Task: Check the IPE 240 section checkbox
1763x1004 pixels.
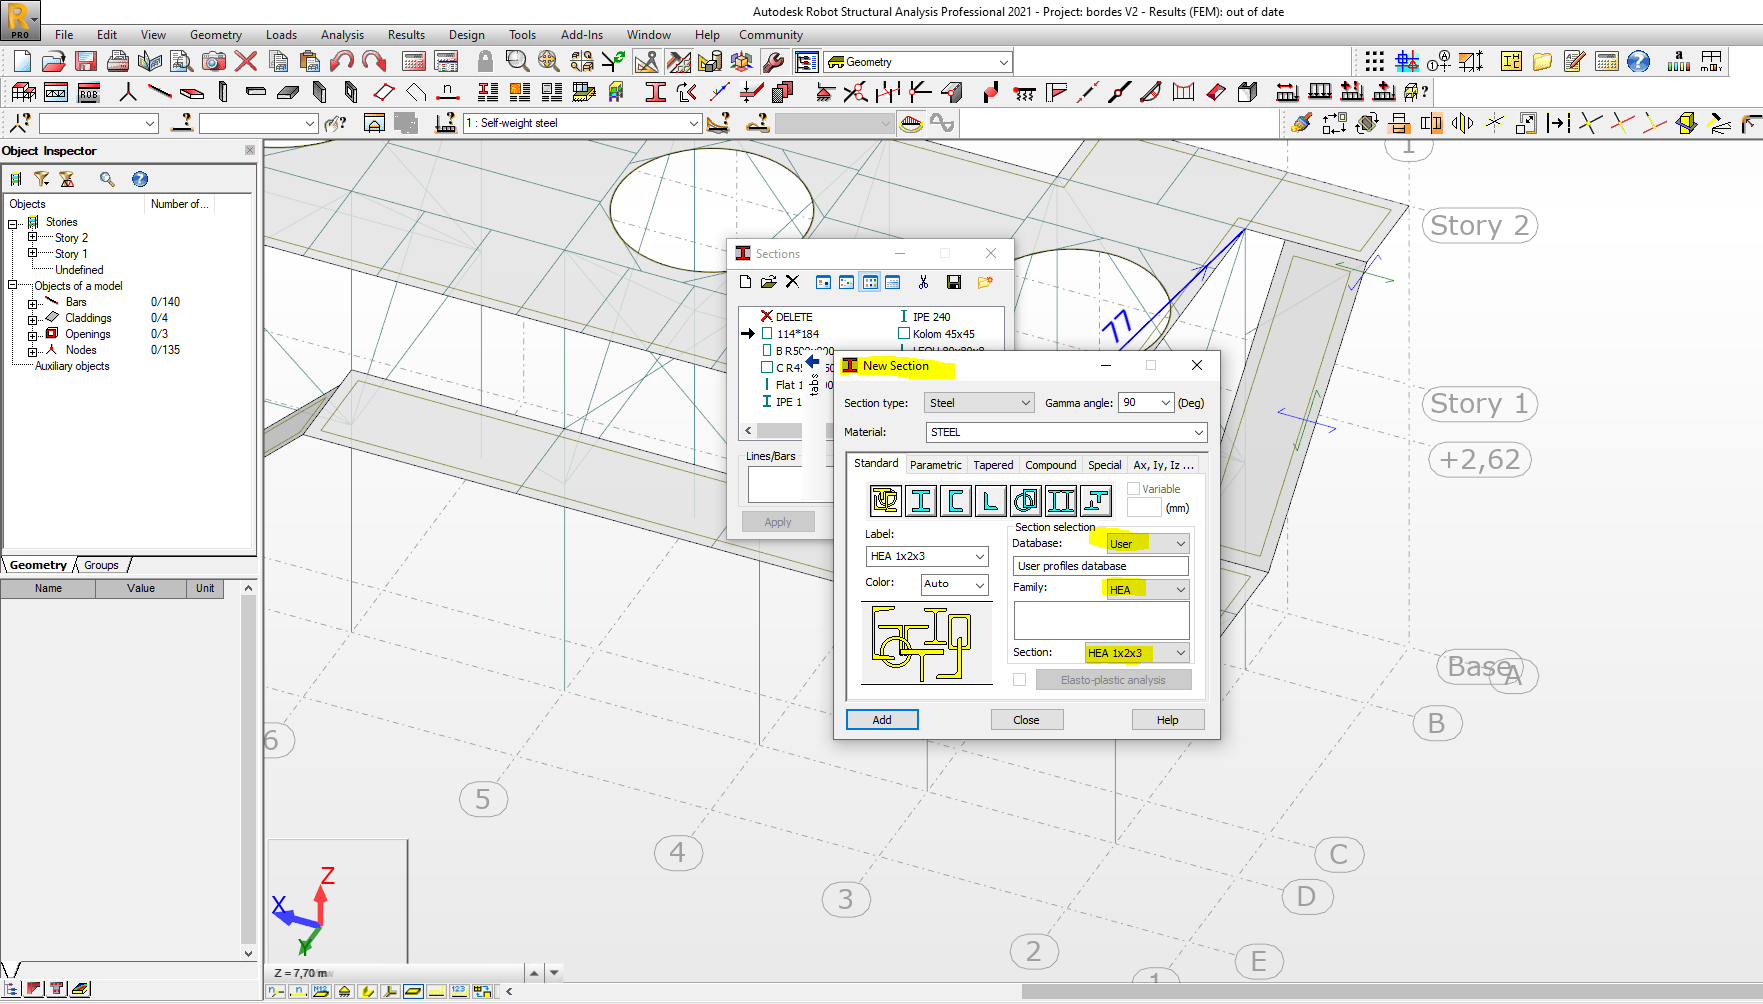Action: coord(903,316)
